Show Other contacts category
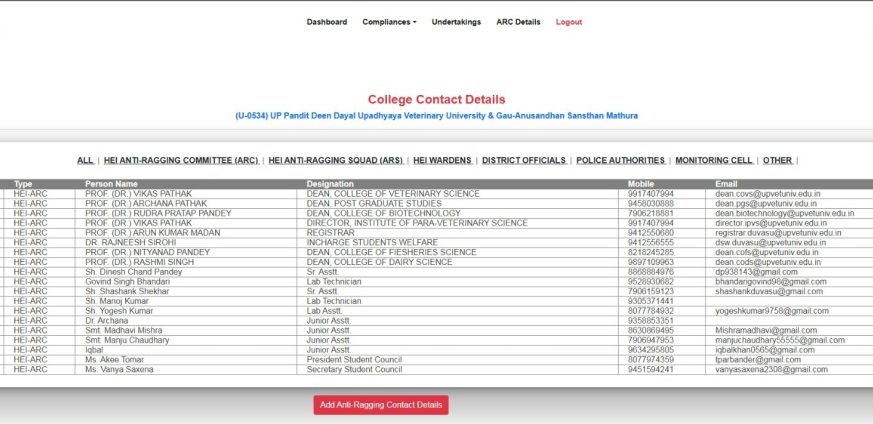 click(x=777, y=160)
